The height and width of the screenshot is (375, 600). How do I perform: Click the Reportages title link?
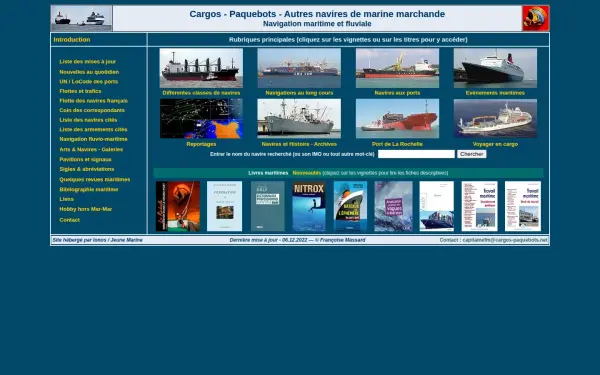click(x=201, y=144)
